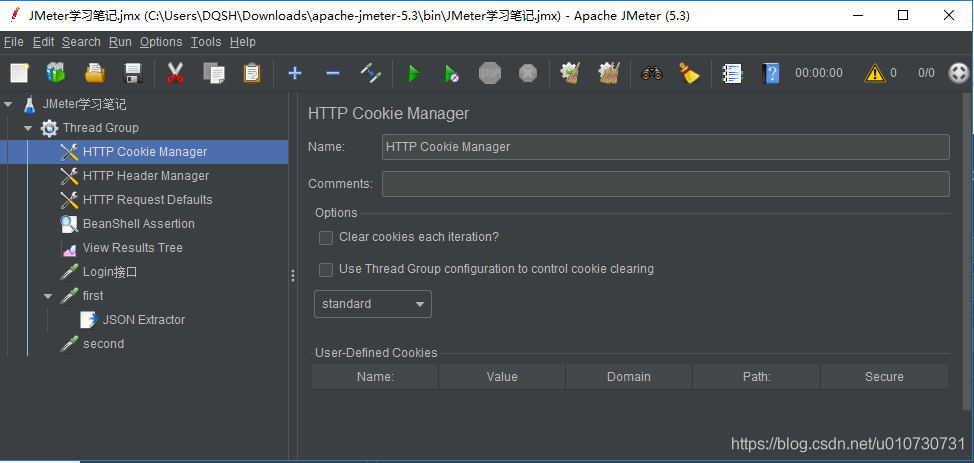Open a test plan with folder icon
This screenshot has width=974, height=463.
coord(95,73)
